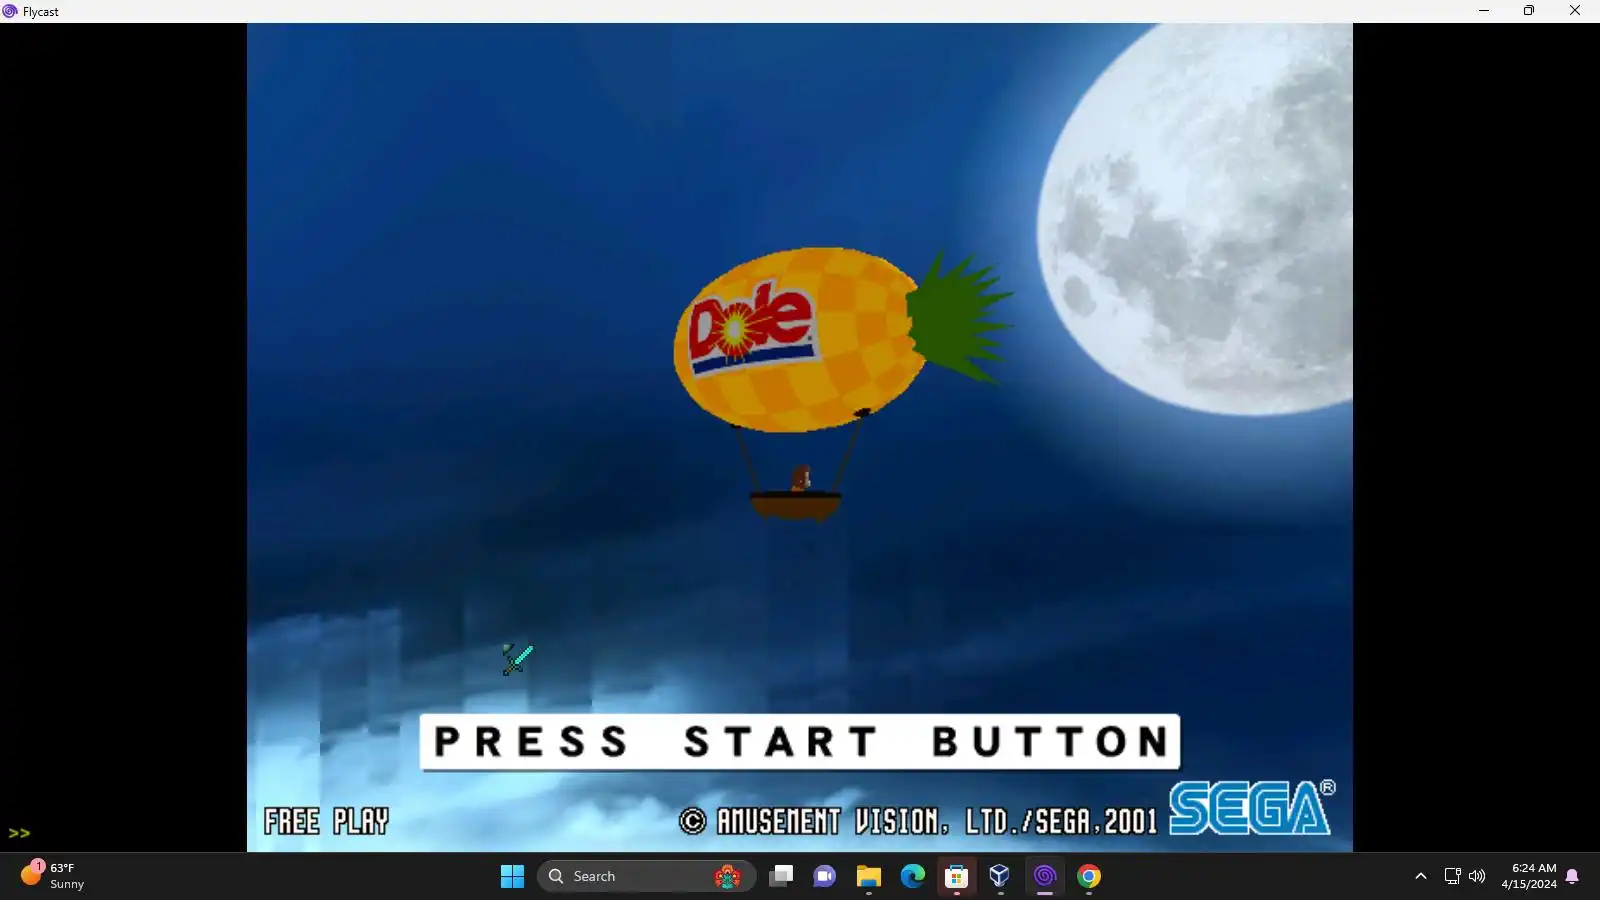Open the weather widget showing 63°F Sunny

click(x=54, y=876)
